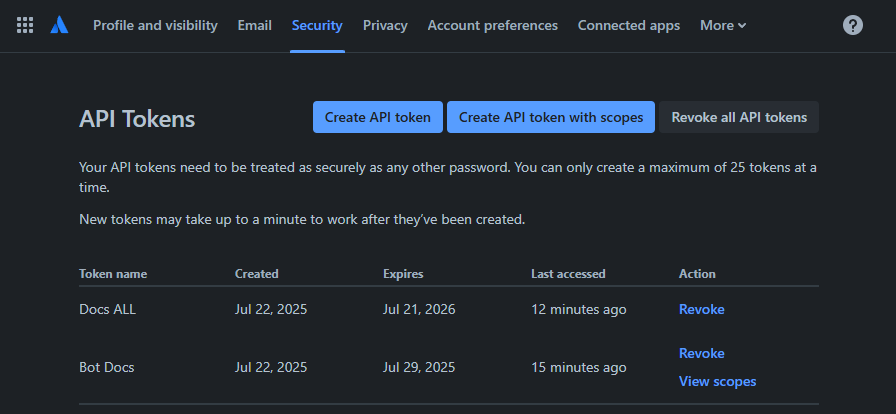Viewport: 896px width, 414px height.
Task: Switch to Connected apps tab
Action: coord(628,25)
